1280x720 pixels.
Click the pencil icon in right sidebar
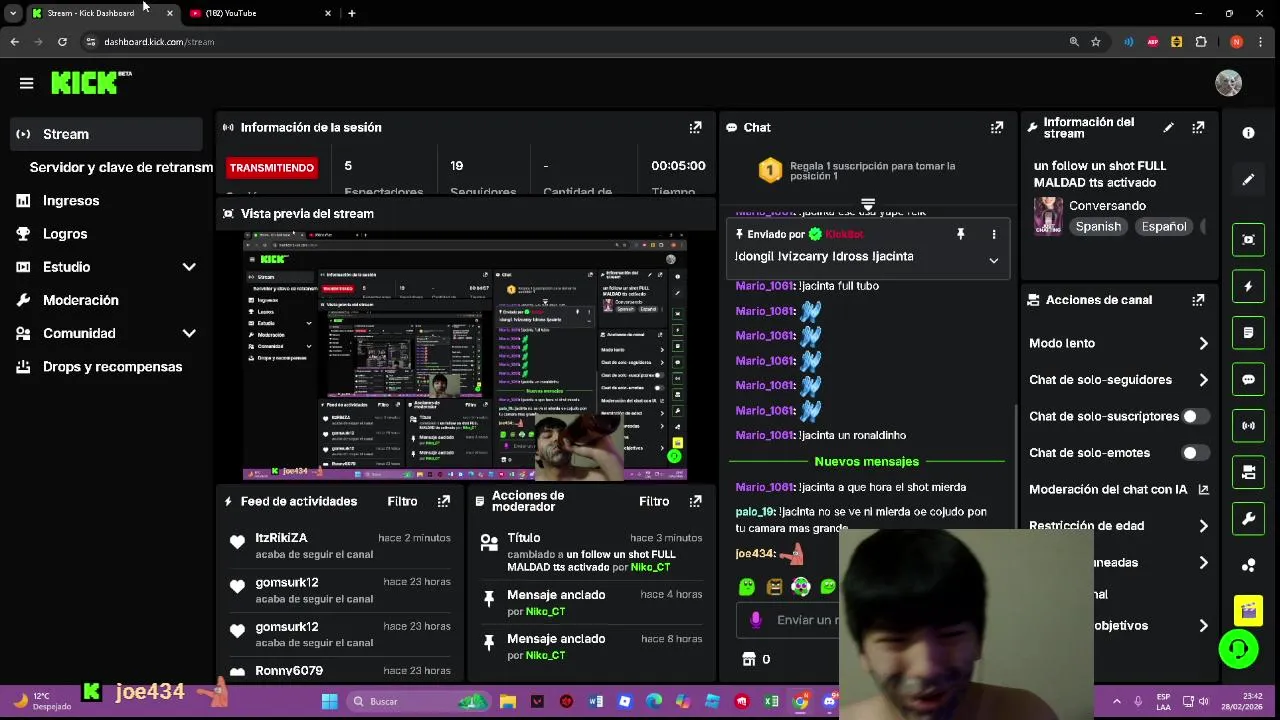(1248, 180)
